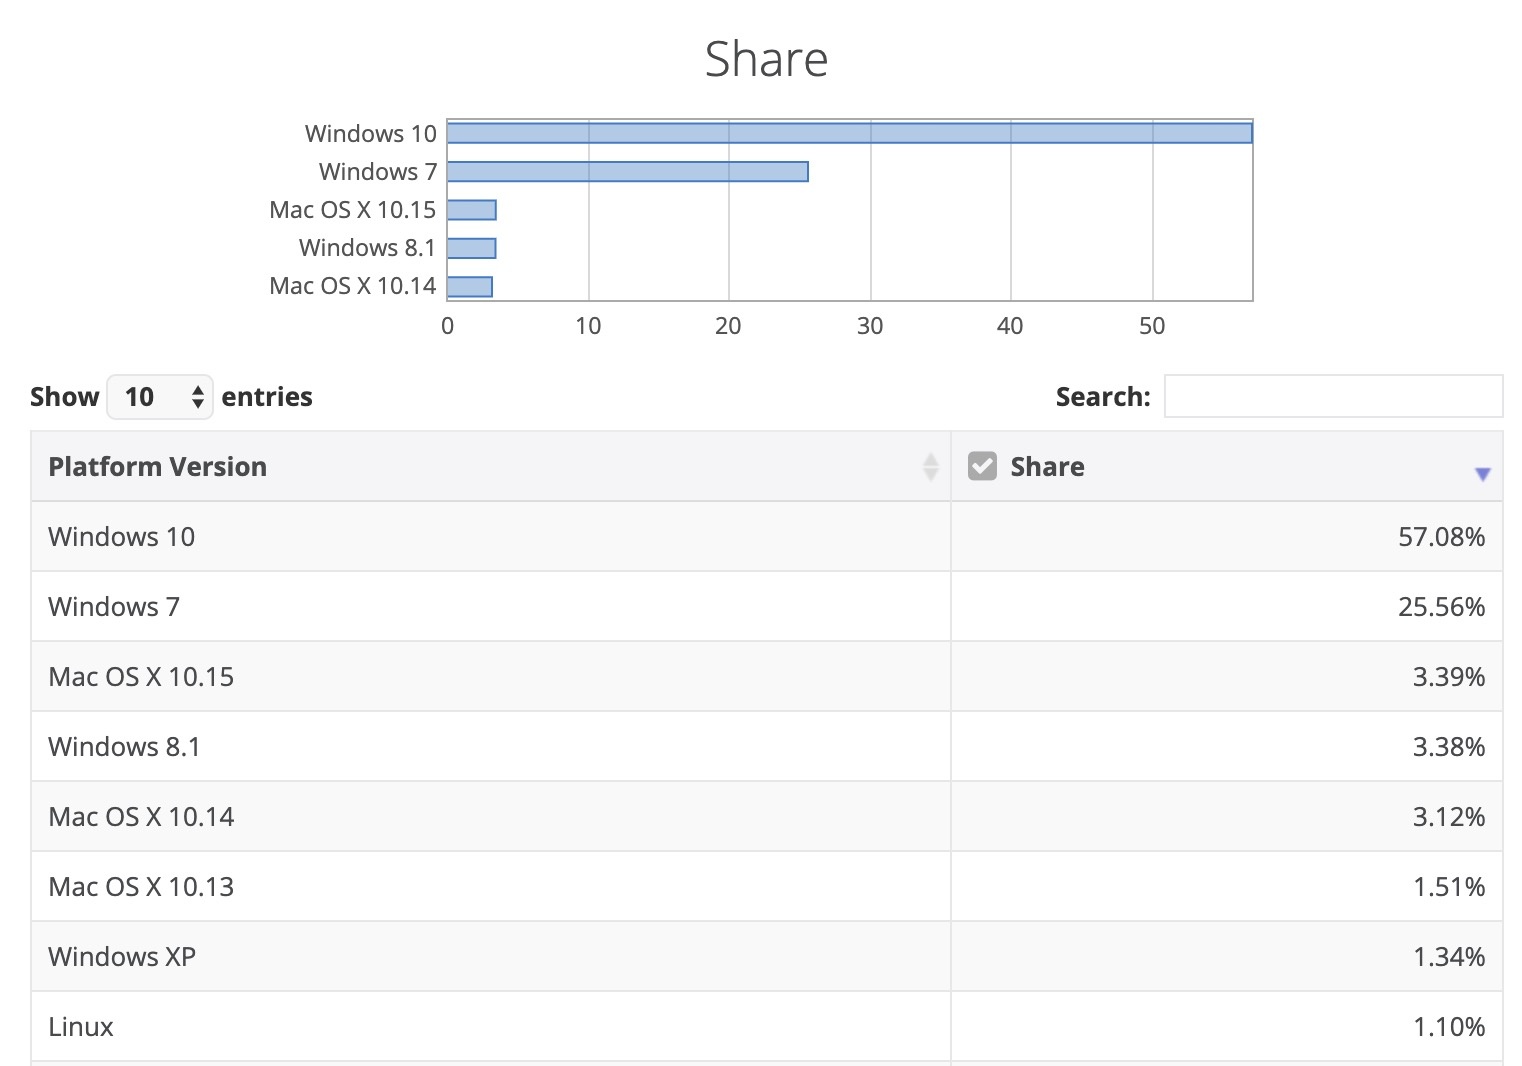Click the Windows 8.1 table cell

124,747
